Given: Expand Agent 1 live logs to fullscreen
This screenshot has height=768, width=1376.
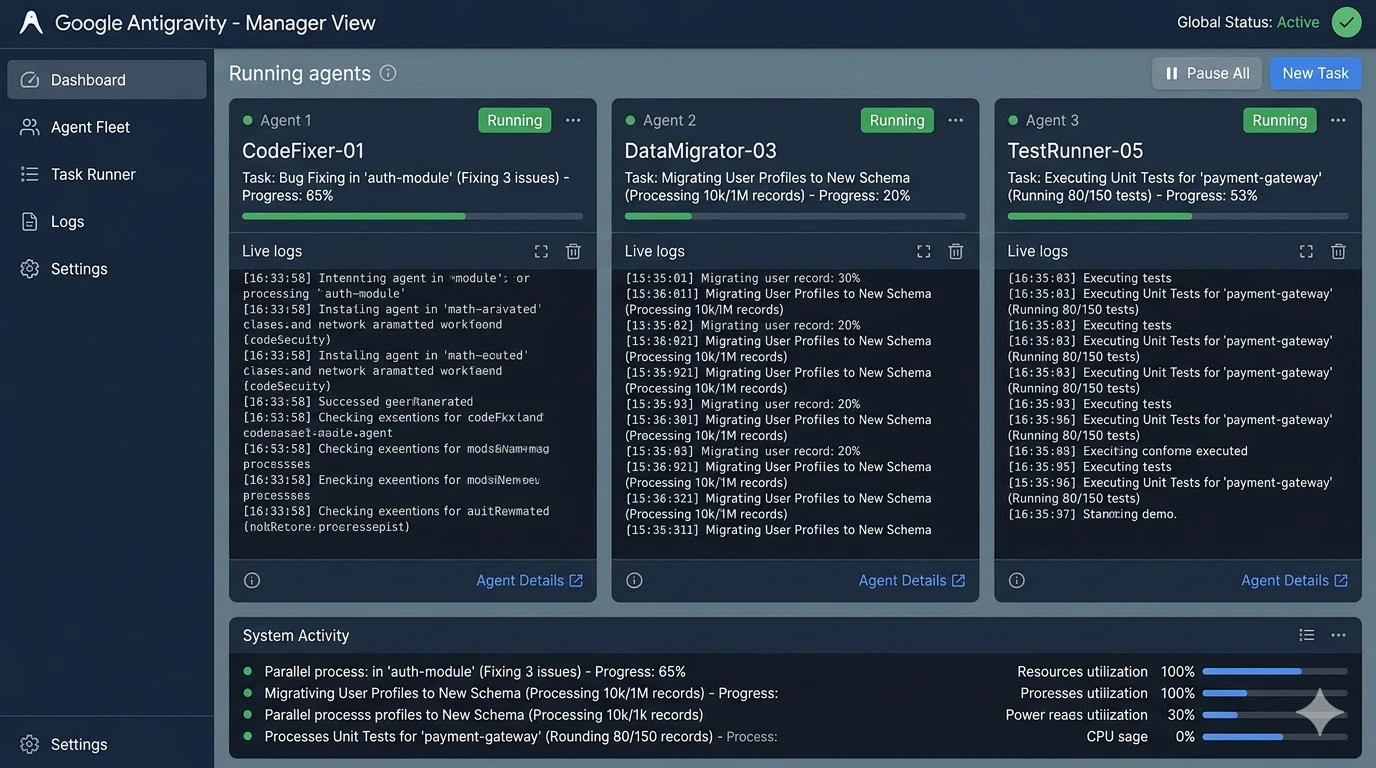Looking at the screenshot, I should coord(541,251).
